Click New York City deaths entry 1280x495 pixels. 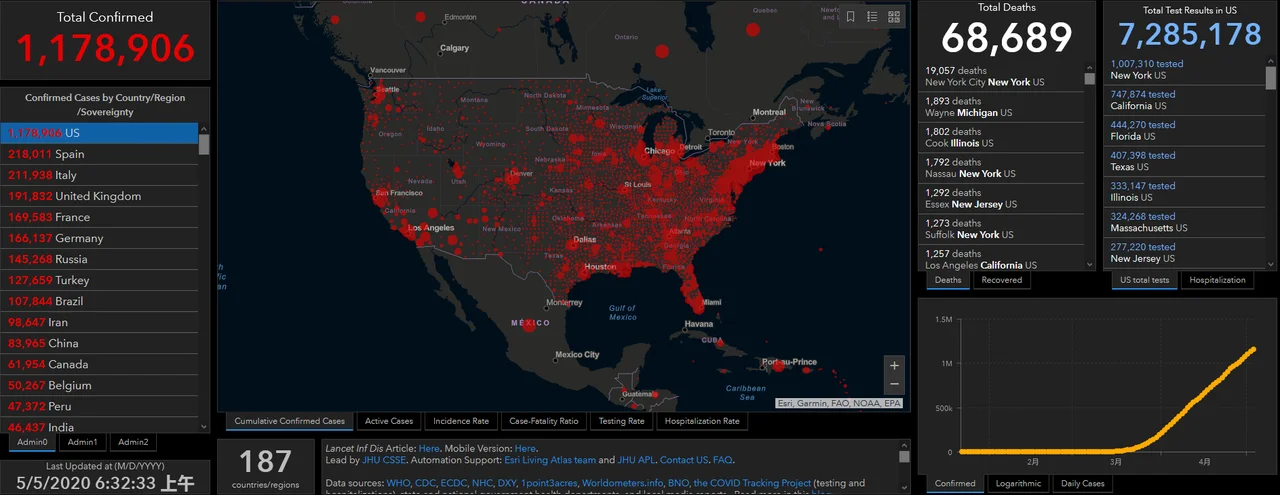point(1001,77)
